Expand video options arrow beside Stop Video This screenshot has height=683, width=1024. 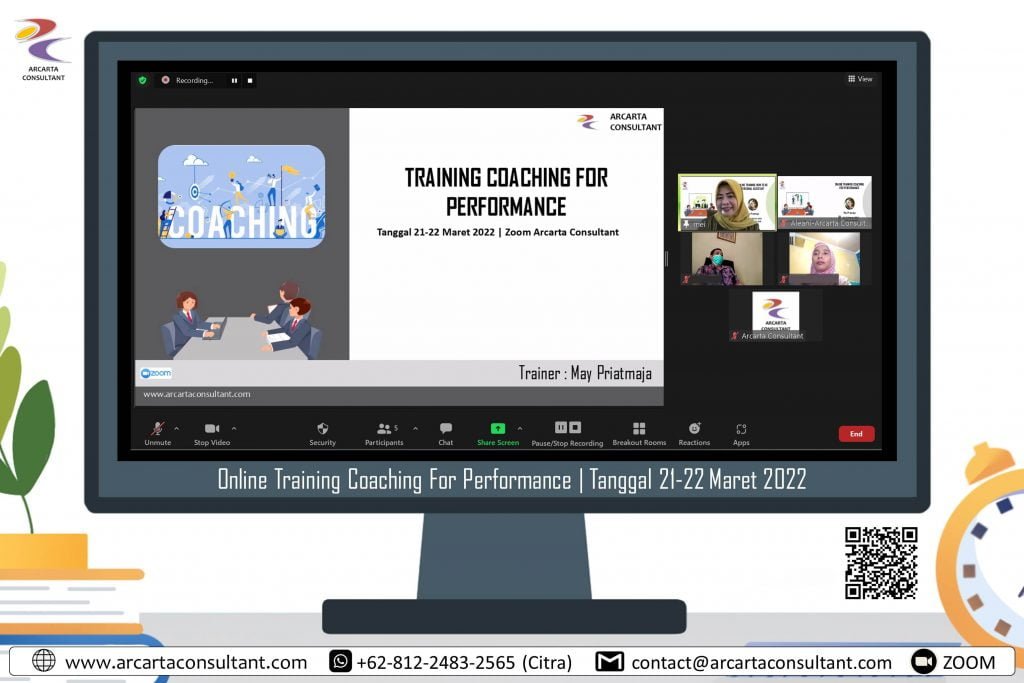coord(234,428)
